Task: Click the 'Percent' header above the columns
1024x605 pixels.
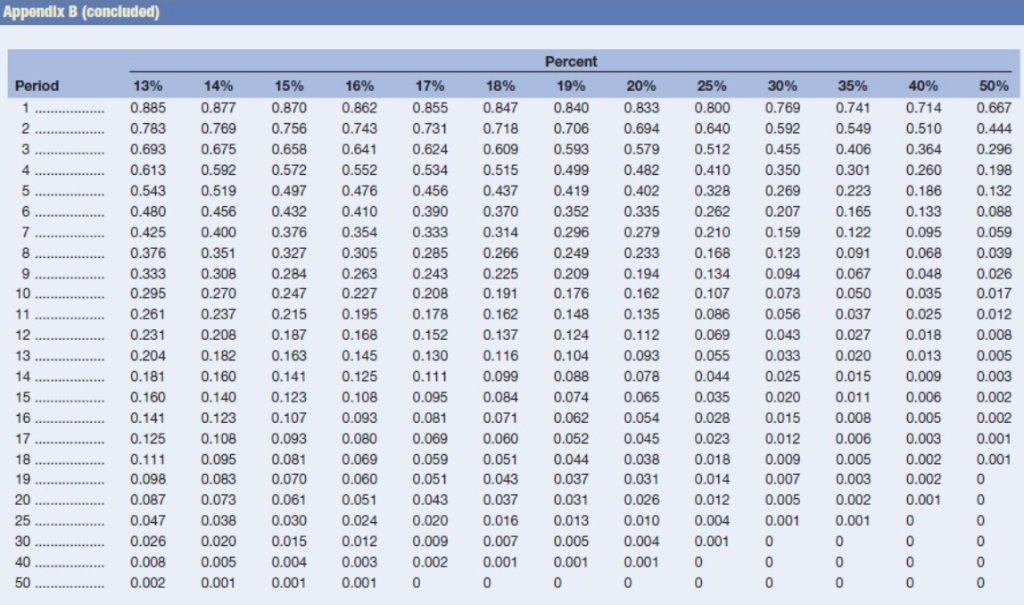Action: (x=571, y=61)
